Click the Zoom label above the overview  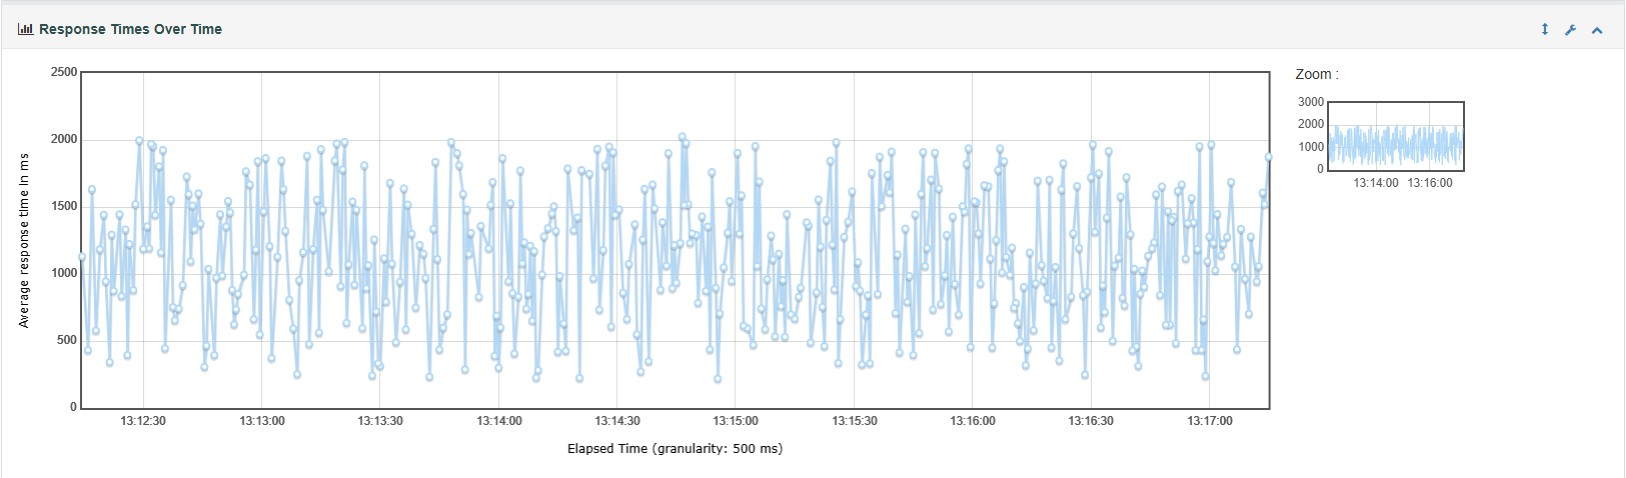[x=1316, y=74]
